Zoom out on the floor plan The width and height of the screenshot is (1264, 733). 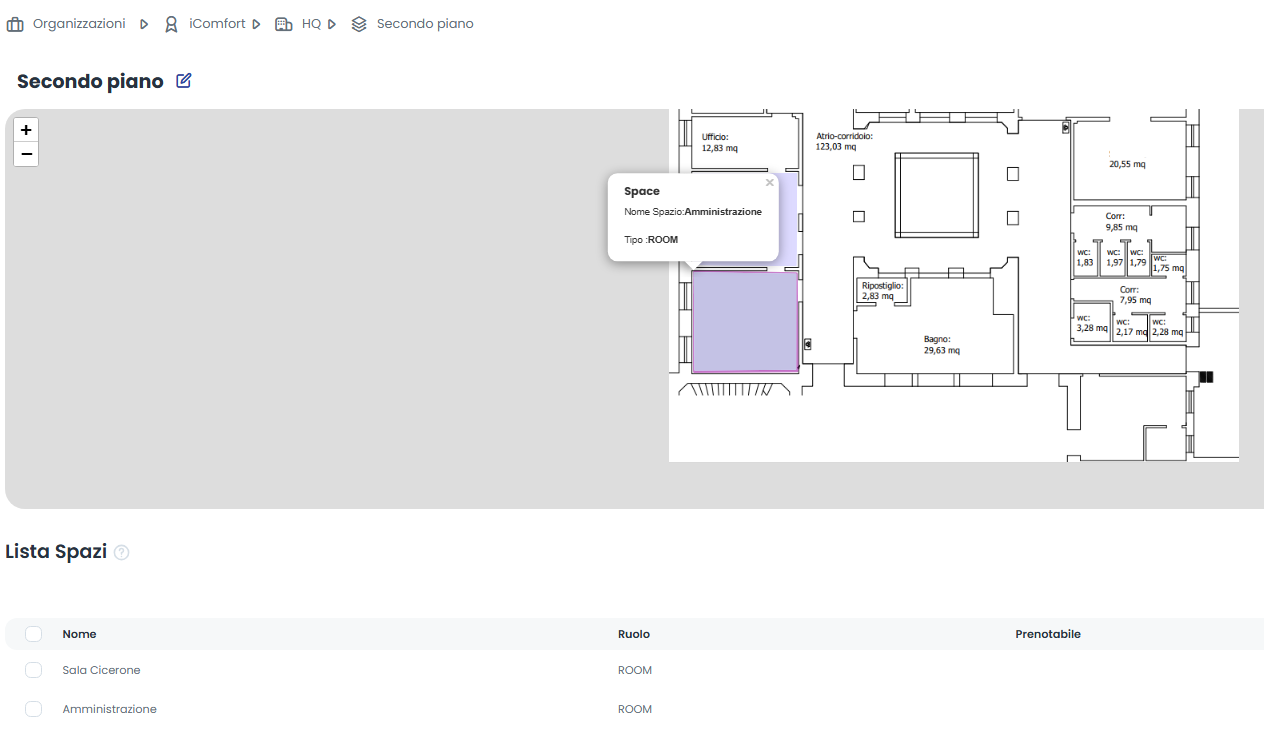click(x=25, y=154)
